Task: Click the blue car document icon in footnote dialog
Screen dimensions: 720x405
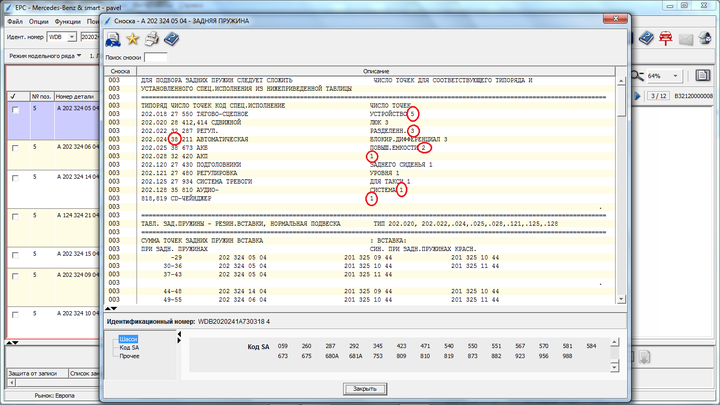Action: [113, 39]
